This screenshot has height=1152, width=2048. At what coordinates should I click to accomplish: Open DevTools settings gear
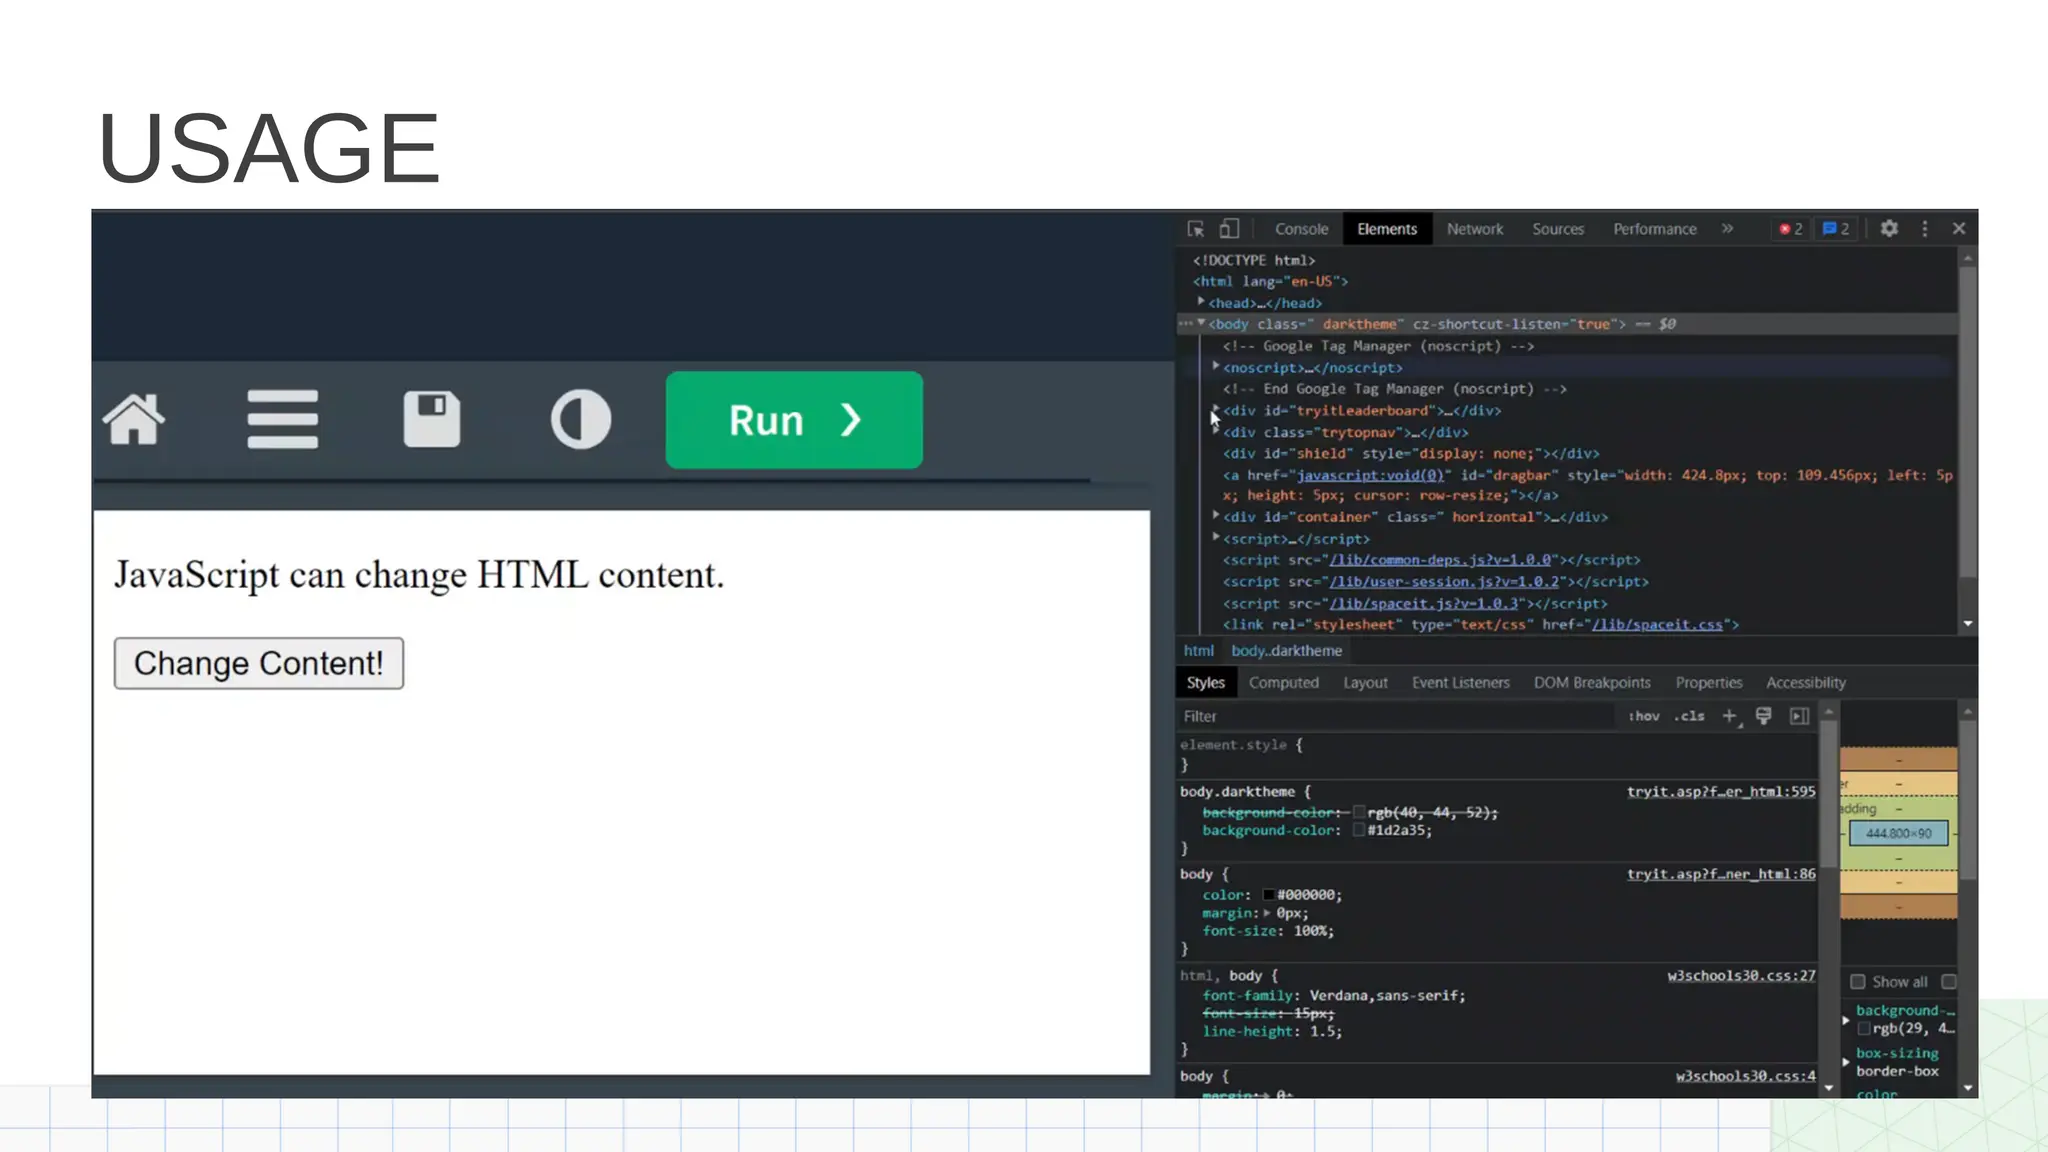(x=1888, y=229)
